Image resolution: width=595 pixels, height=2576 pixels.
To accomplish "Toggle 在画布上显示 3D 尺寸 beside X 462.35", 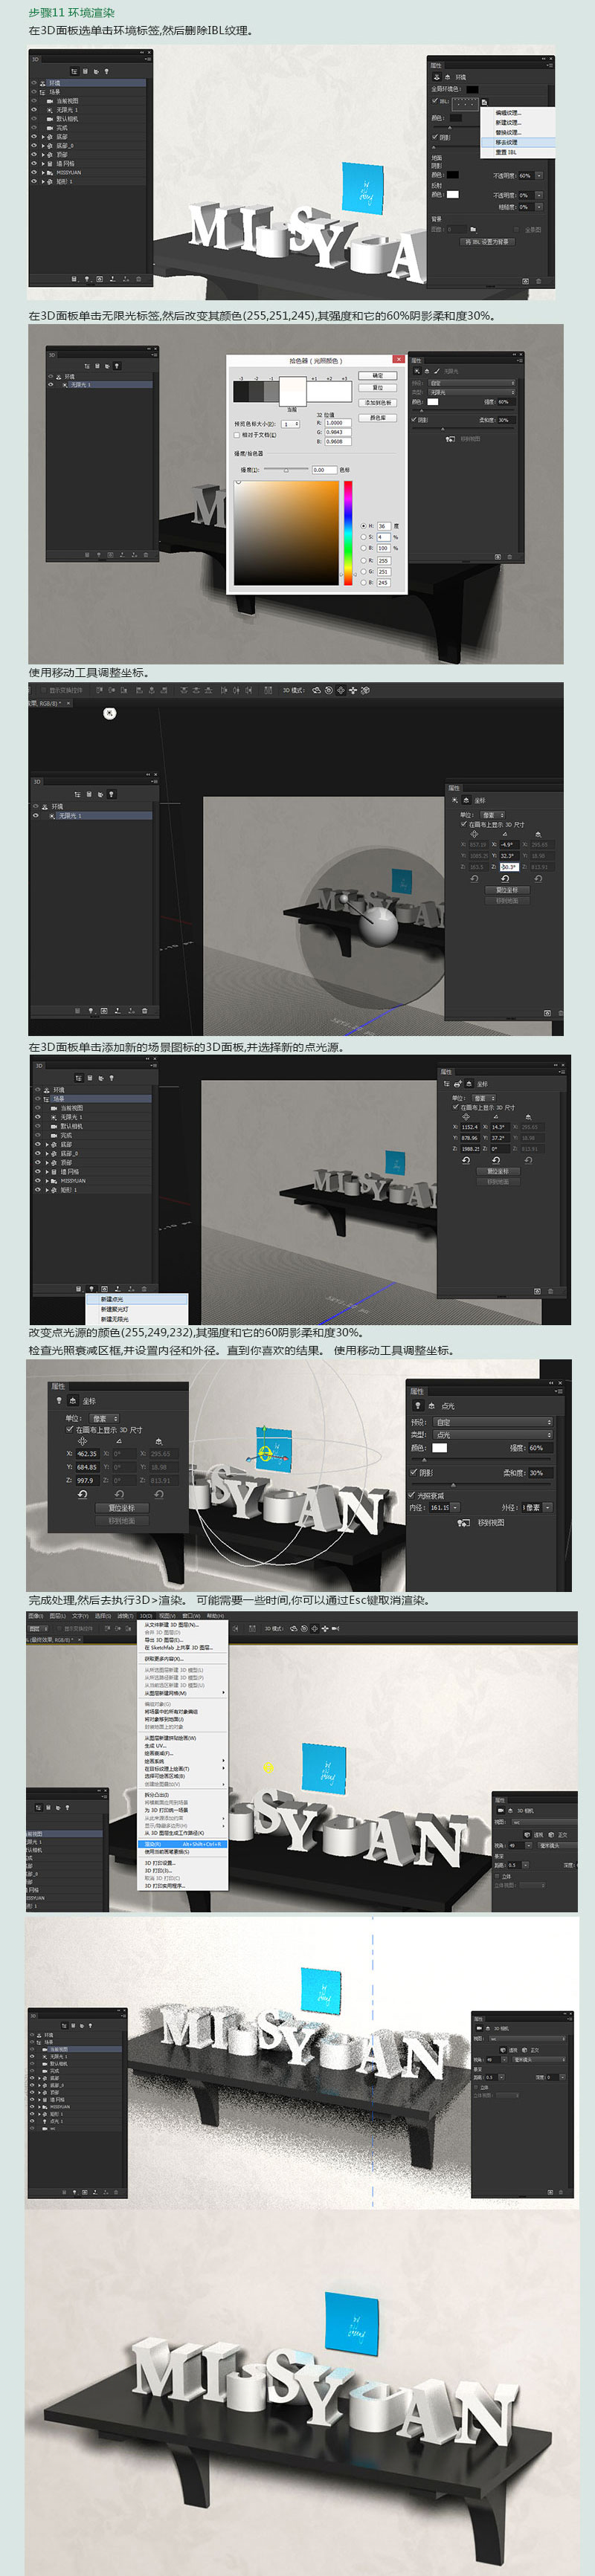I will click(69, 1429).
